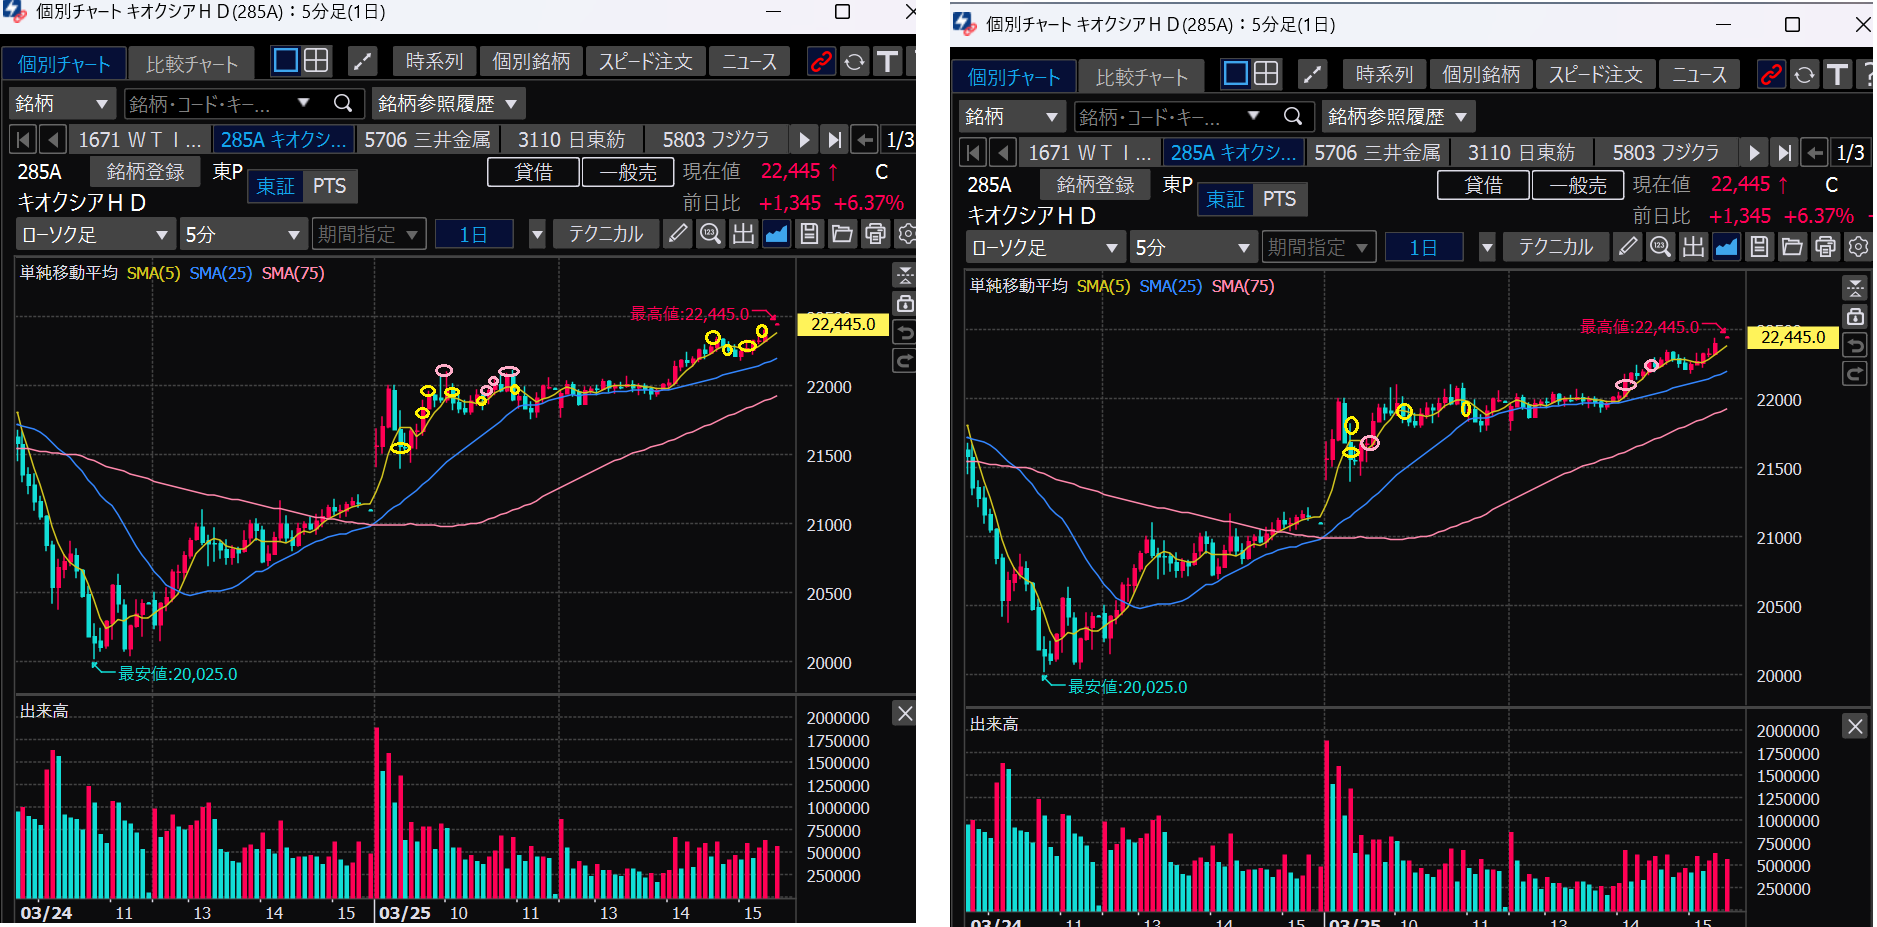Expand 銘柄参照履歴 dropdown in the left window
1877x927 pixels.
[x=447, y=104]
